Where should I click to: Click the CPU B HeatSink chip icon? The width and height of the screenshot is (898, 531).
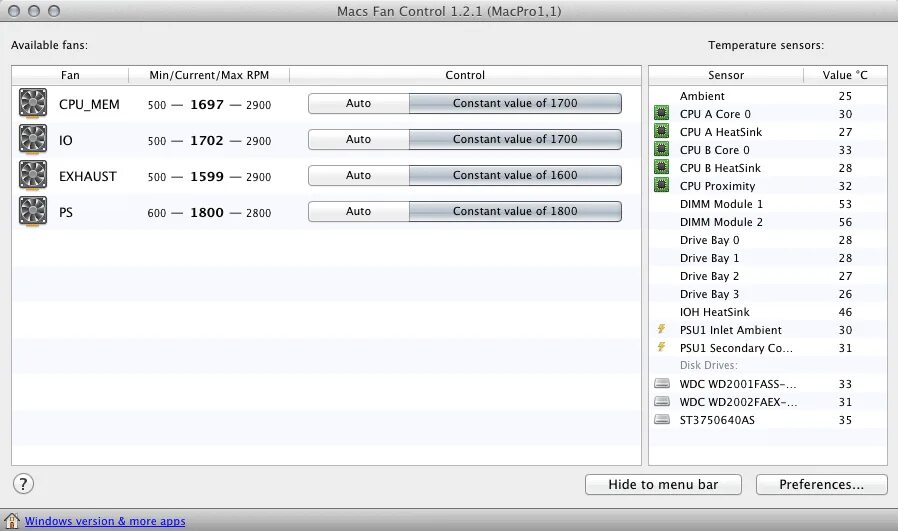point(661,167)
